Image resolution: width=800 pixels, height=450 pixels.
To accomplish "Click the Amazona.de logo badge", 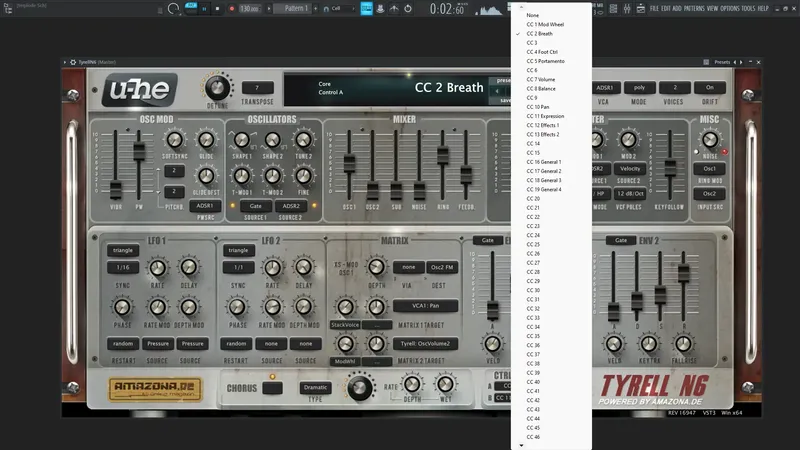I will (x=155, y=389).
